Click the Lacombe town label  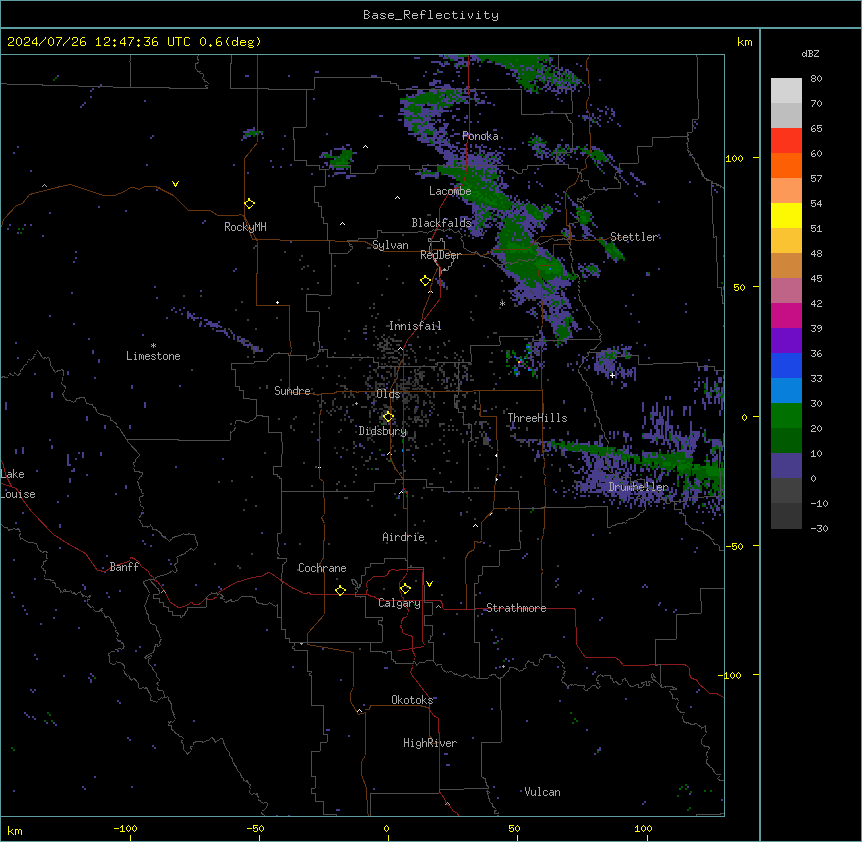(x=450, y=191)
